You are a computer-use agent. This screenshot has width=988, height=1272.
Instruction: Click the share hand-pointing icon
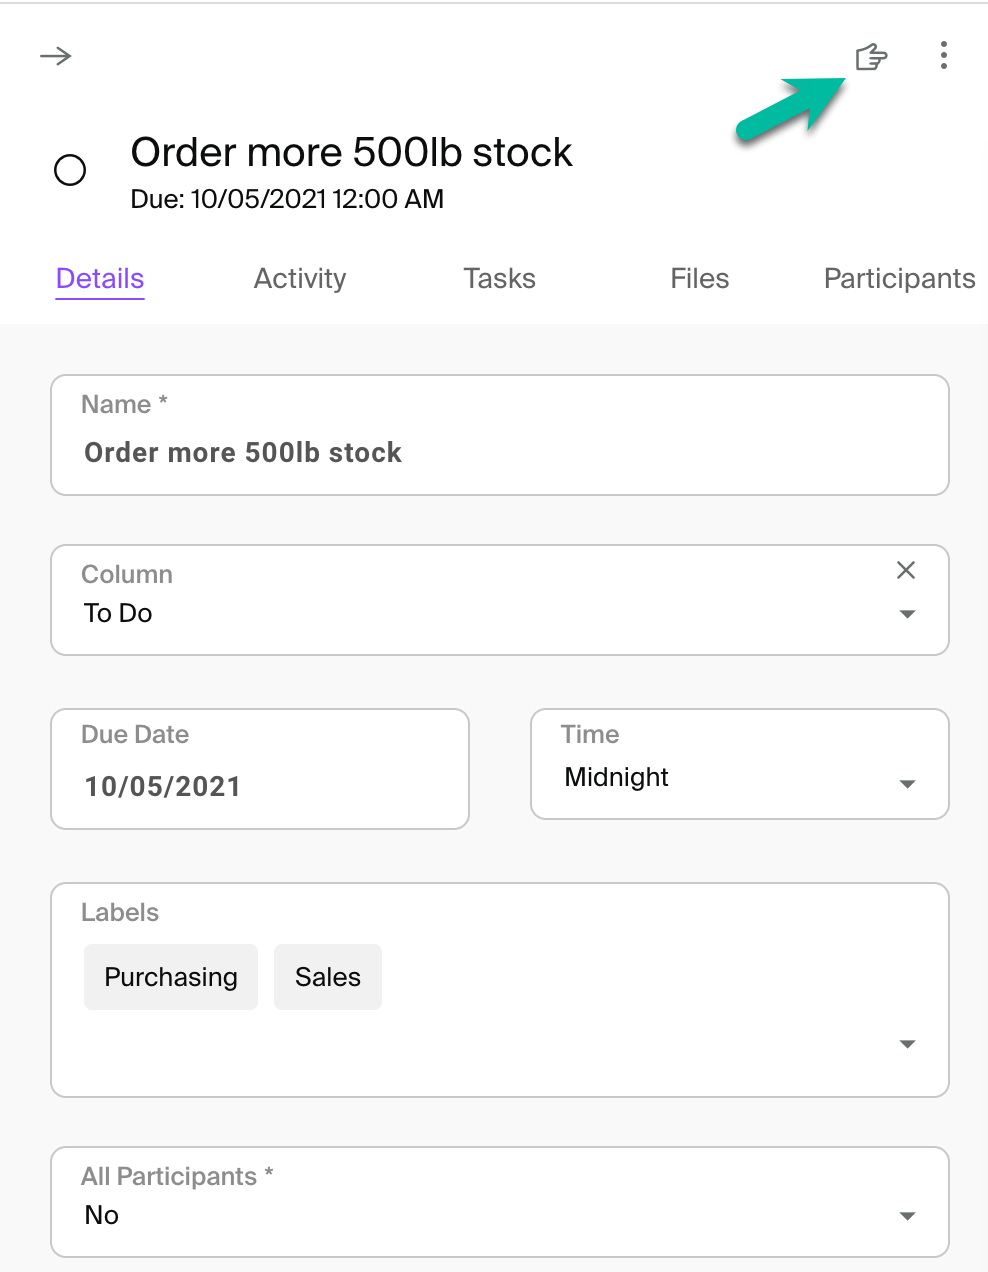tap(871, 57)
